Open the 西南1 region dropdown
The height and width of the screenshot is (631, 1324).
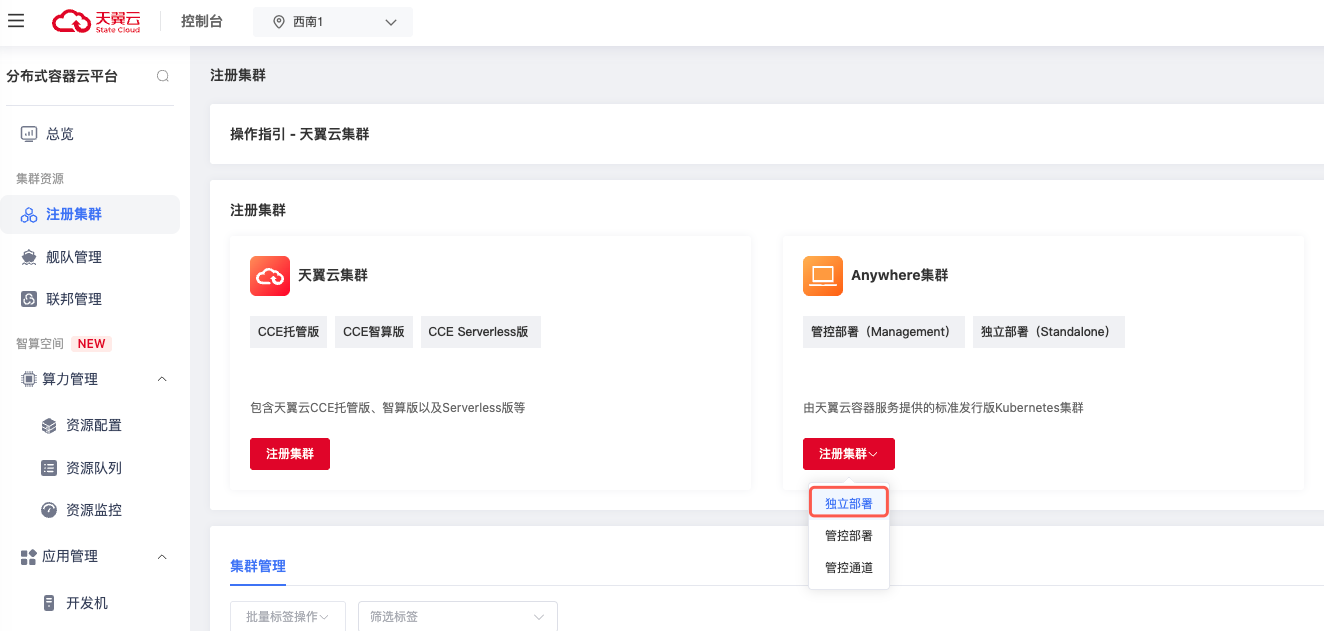pyautogui.click(x=333, y=22)
